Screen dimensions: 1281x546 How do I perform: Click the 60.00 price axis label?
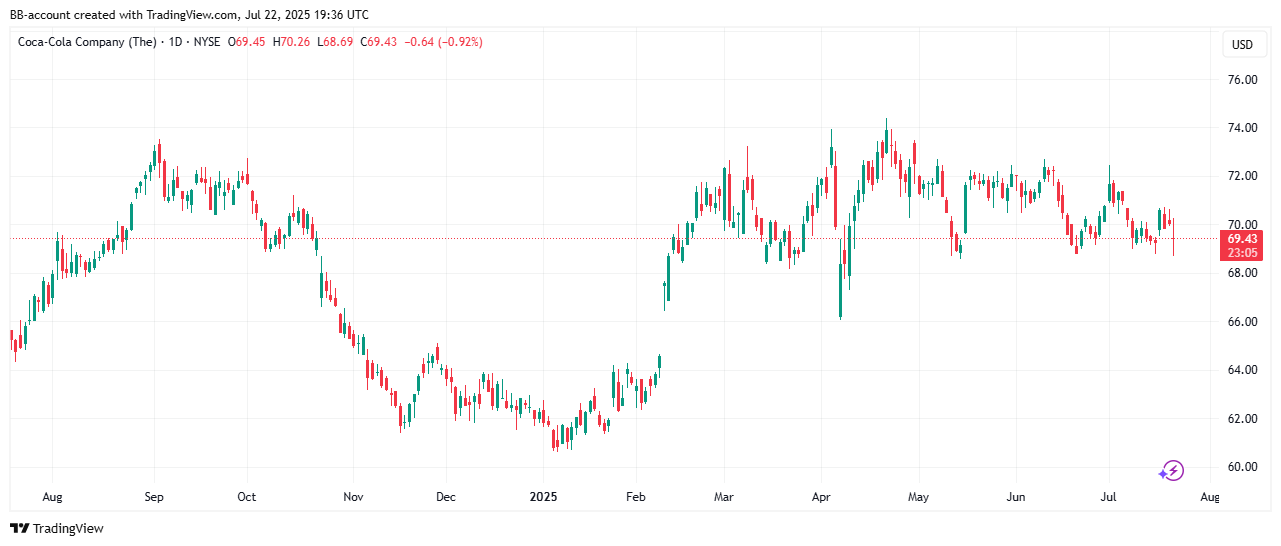click(1242, 467)
